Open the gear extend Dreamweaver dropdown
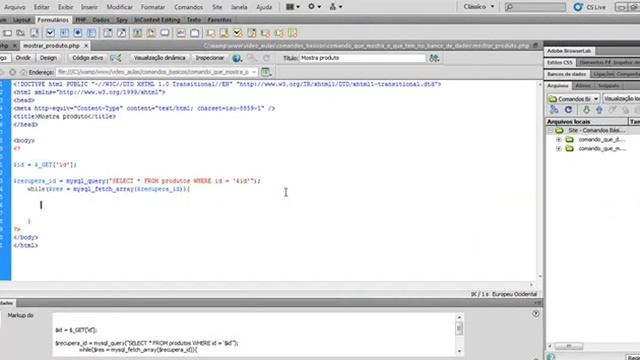 click(314, 7)
